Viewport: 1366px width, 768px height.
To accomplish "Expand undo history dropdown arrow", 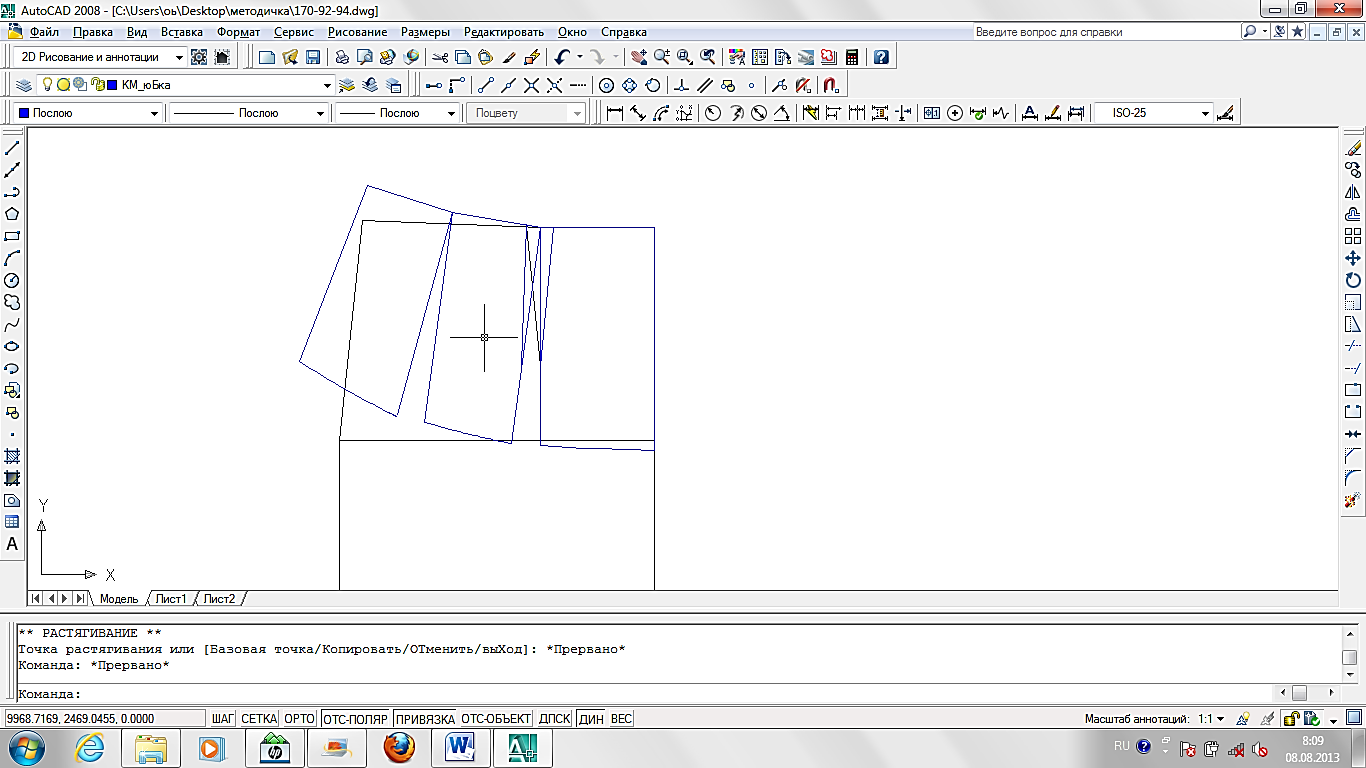I will click(x=580, y=57).
